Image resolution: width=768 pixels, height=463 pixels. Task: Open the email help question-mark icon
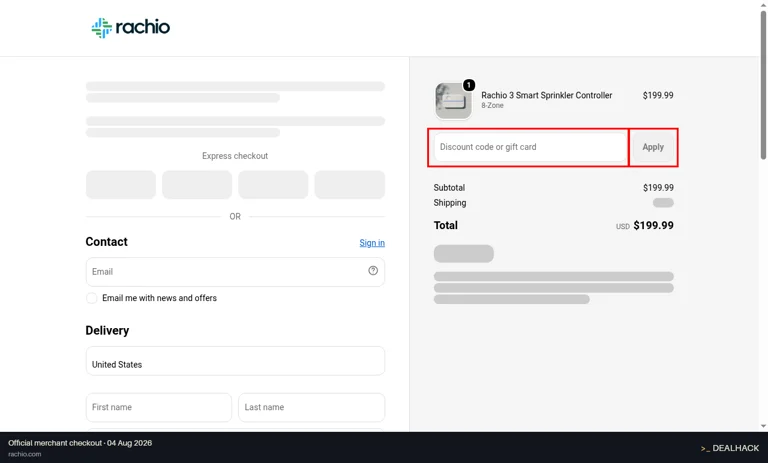click(373, 270)
